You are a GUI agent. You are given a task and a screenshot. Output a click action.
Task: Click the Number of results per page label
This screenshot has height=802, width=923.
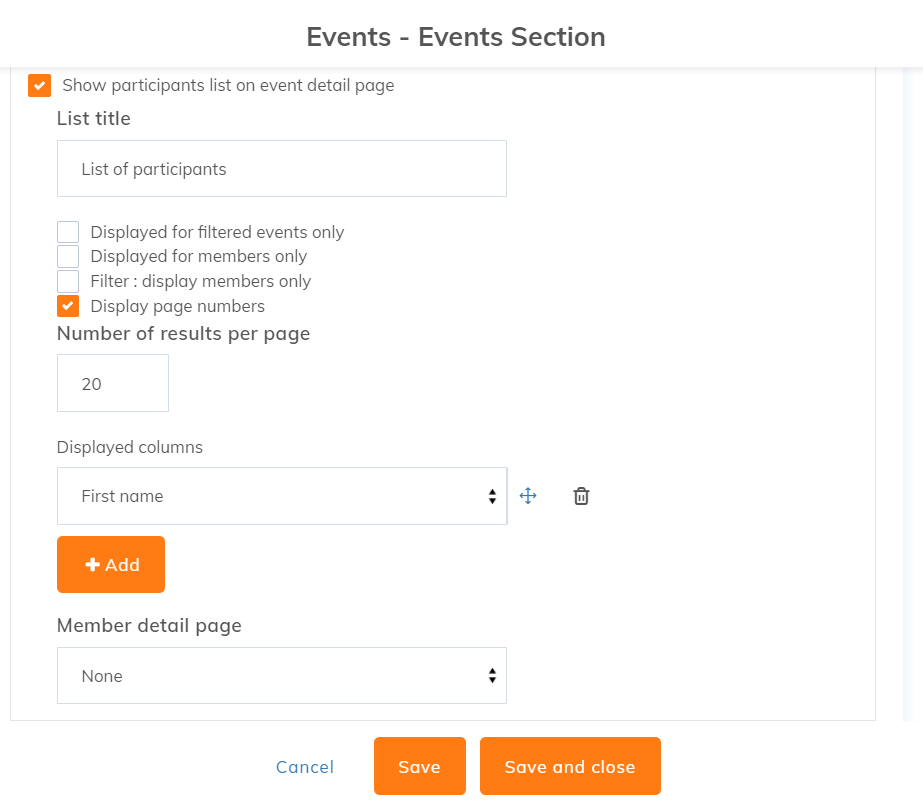183,334
